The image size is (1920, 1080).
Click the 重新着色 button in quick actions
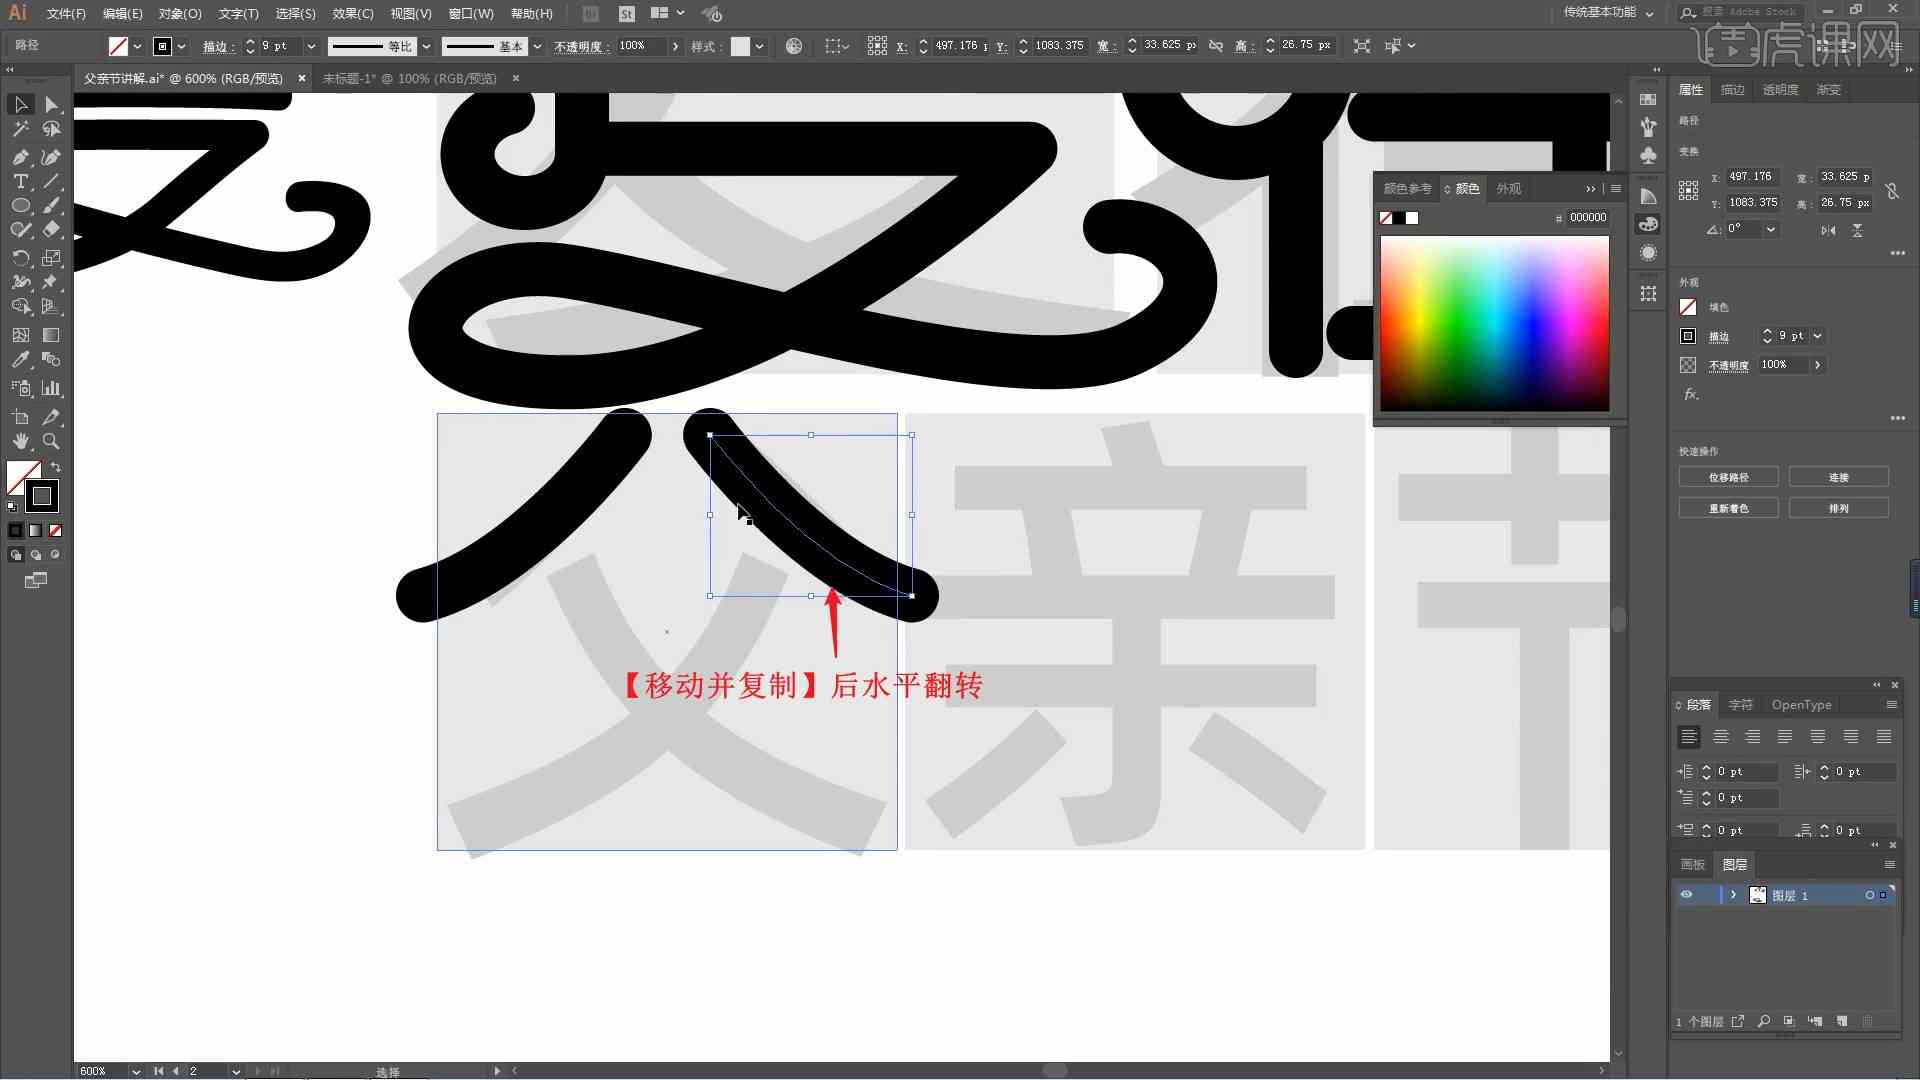click(1727, 508)
